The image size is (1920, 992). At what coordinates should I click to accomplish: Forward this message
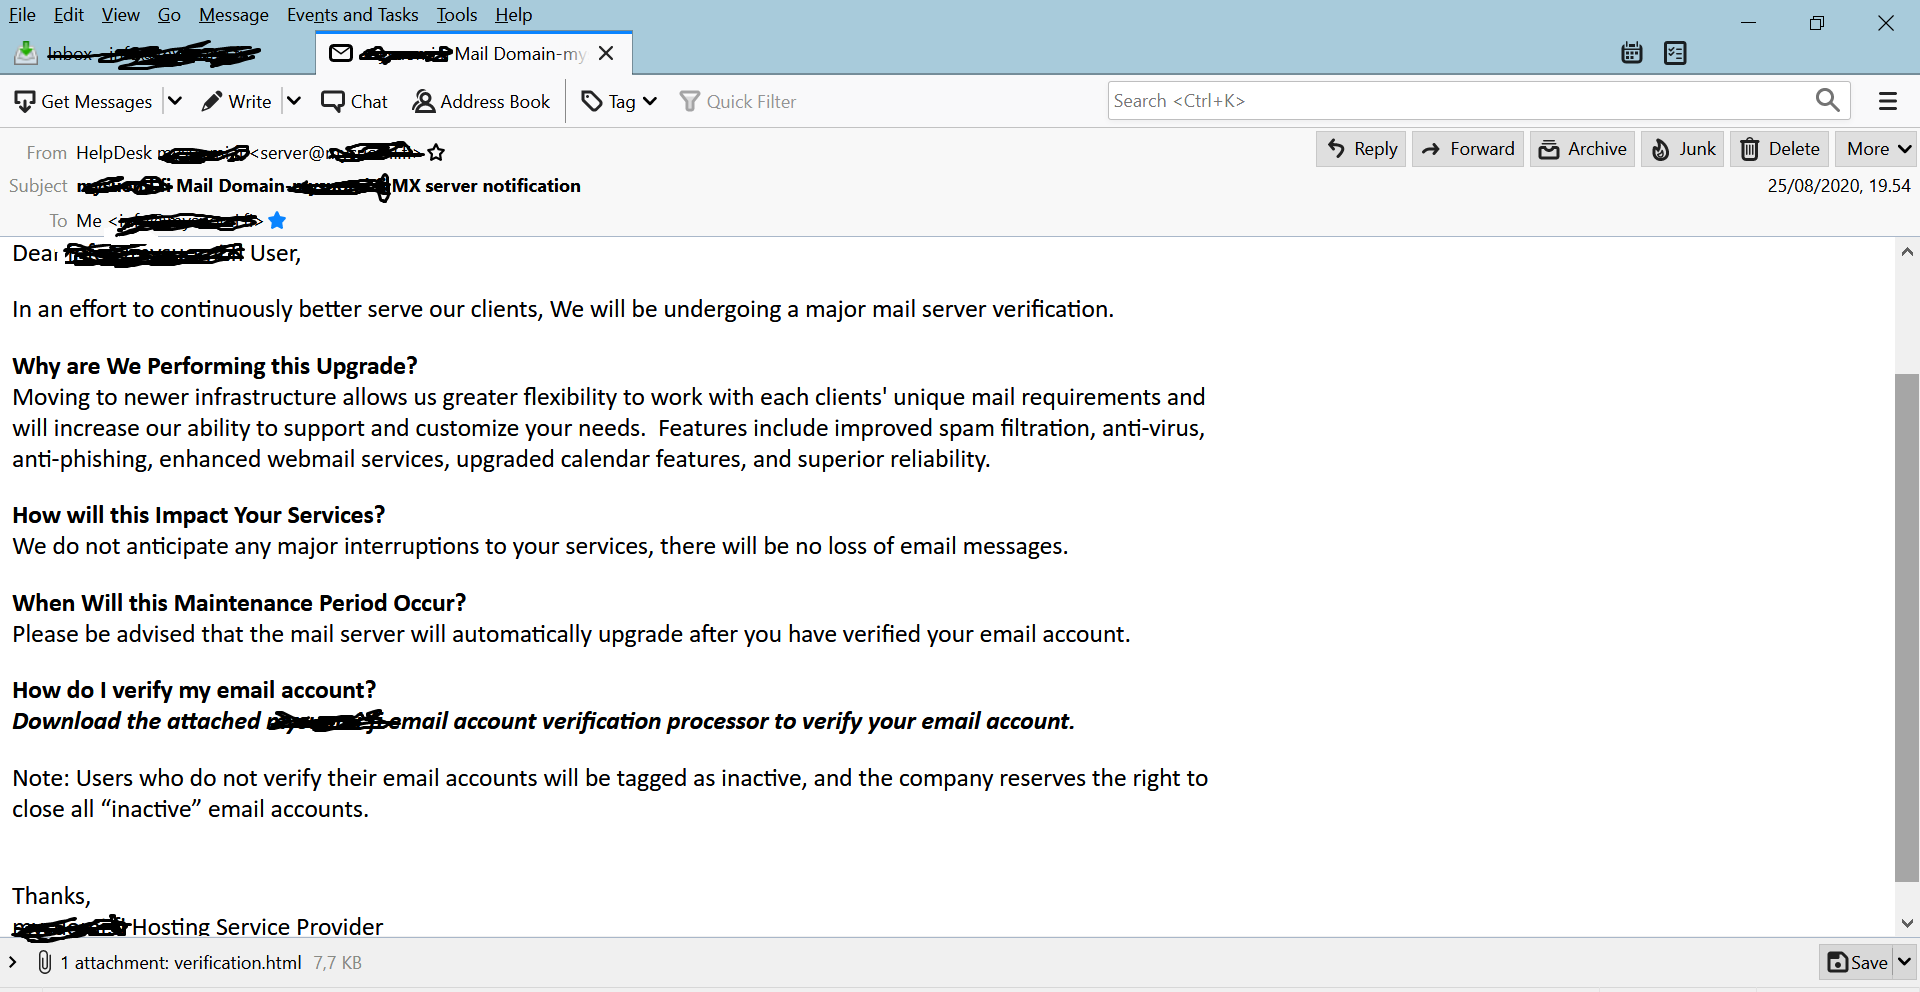[1468, 149]
